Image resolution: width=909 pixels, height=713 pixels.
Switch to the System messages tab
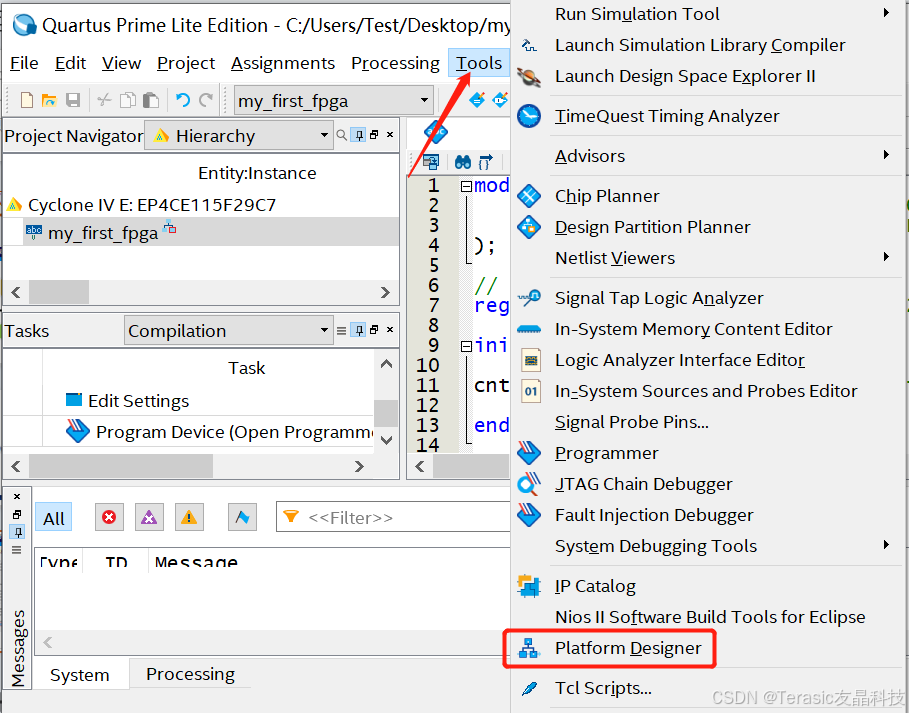point(79,675)
